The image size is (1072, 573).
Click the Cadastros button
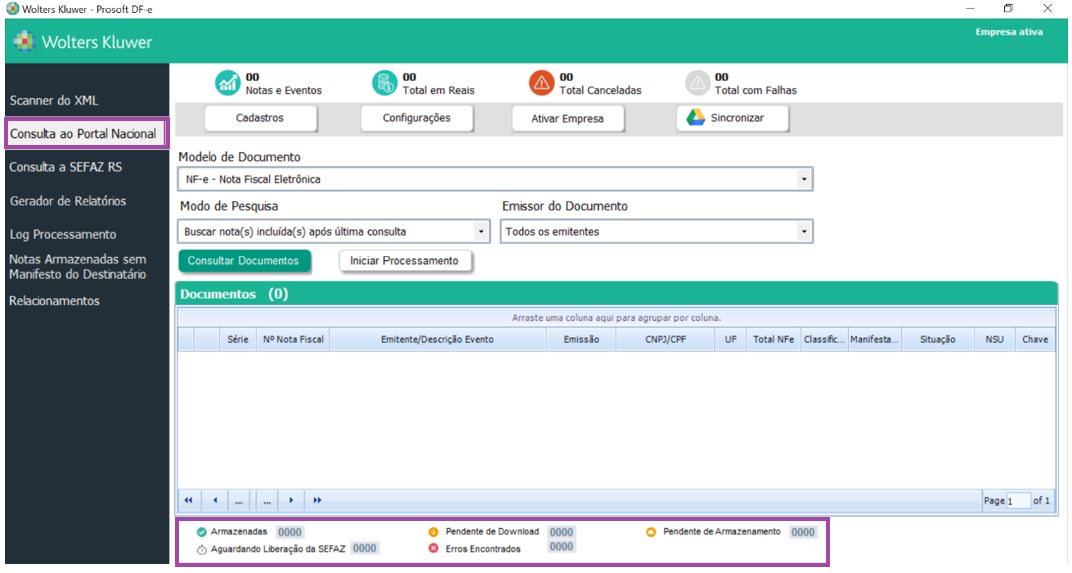260,118
